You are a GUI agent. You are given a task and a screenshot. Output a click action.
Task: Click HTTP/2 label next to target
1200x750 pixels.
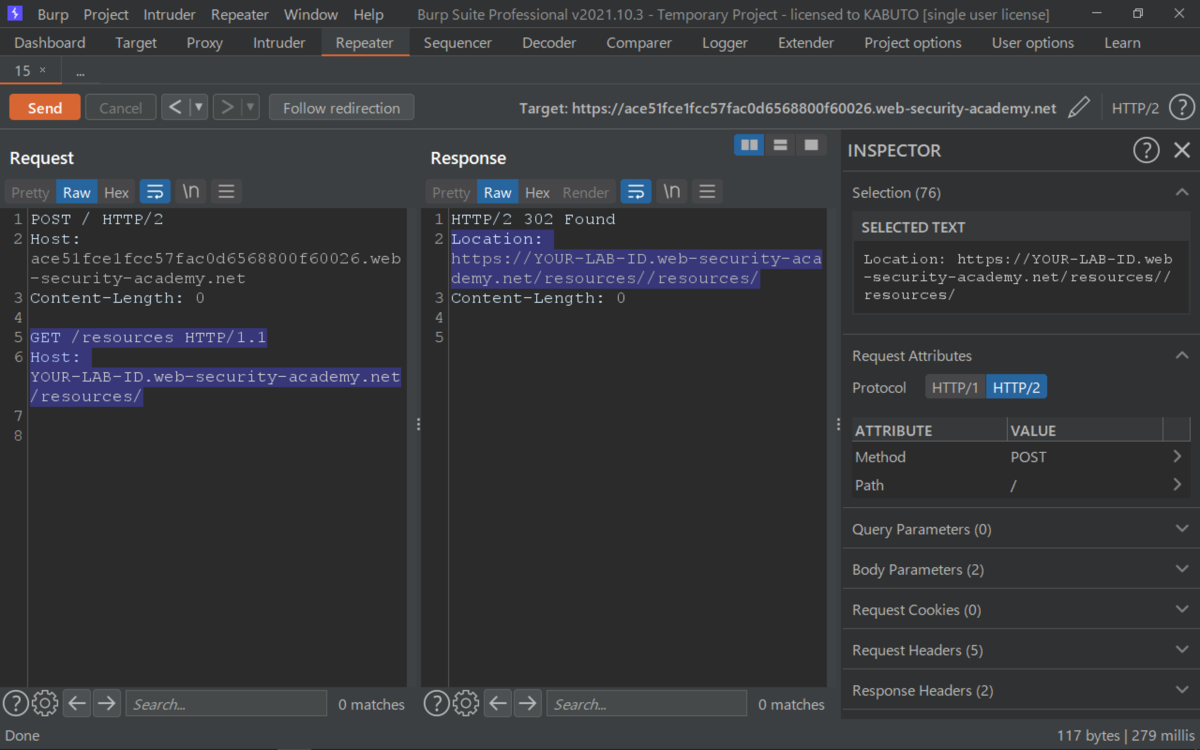point(1135,108)
